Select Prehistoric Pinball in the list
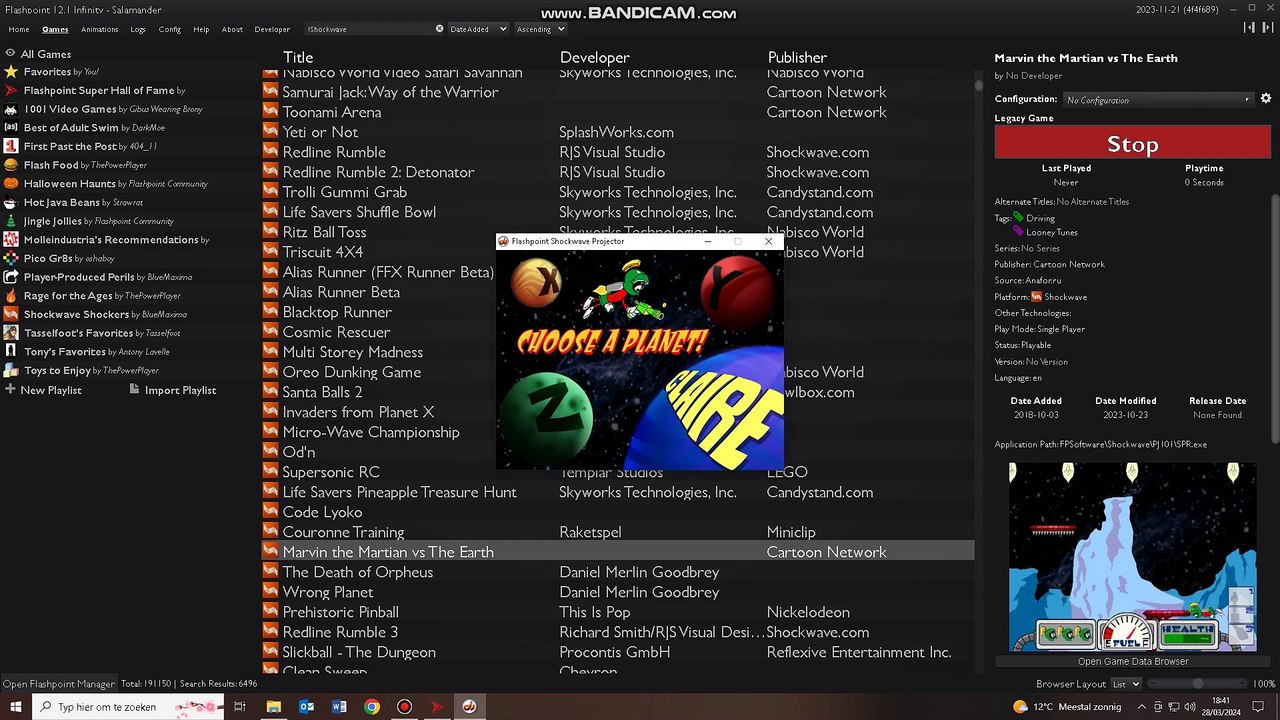 click(618, 612)
